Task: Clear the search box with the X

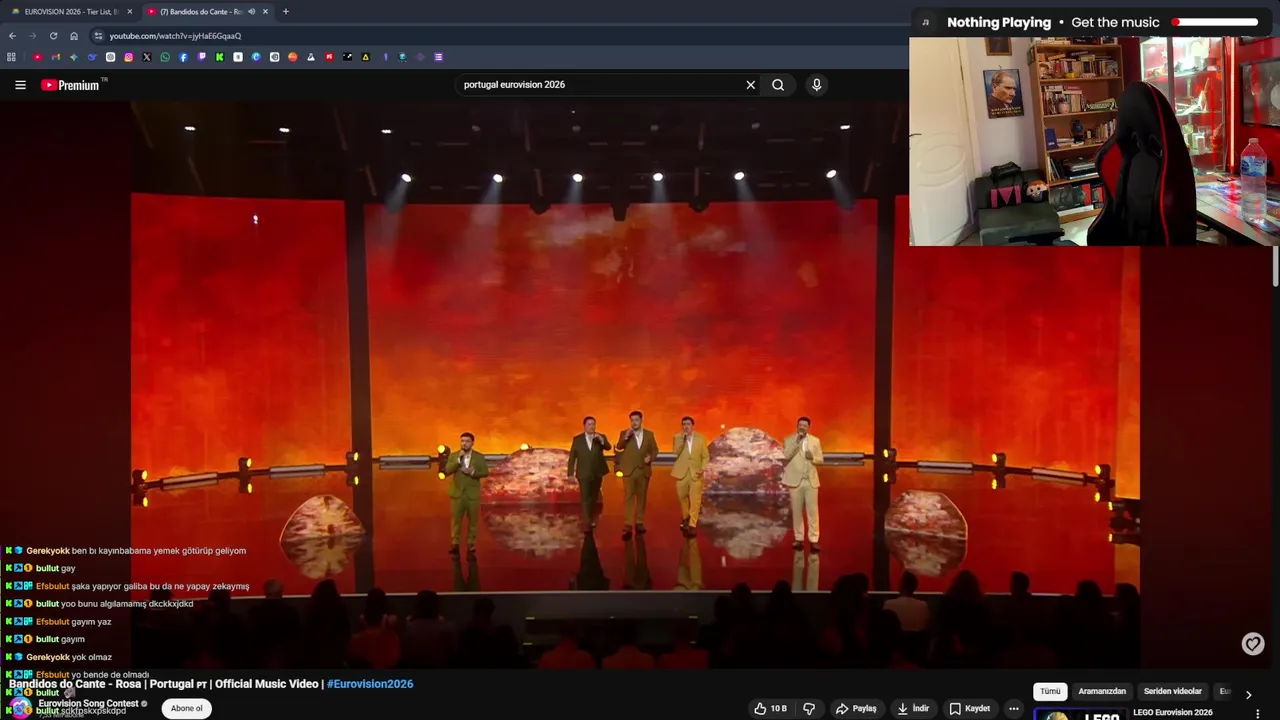Action: point(751,85)
